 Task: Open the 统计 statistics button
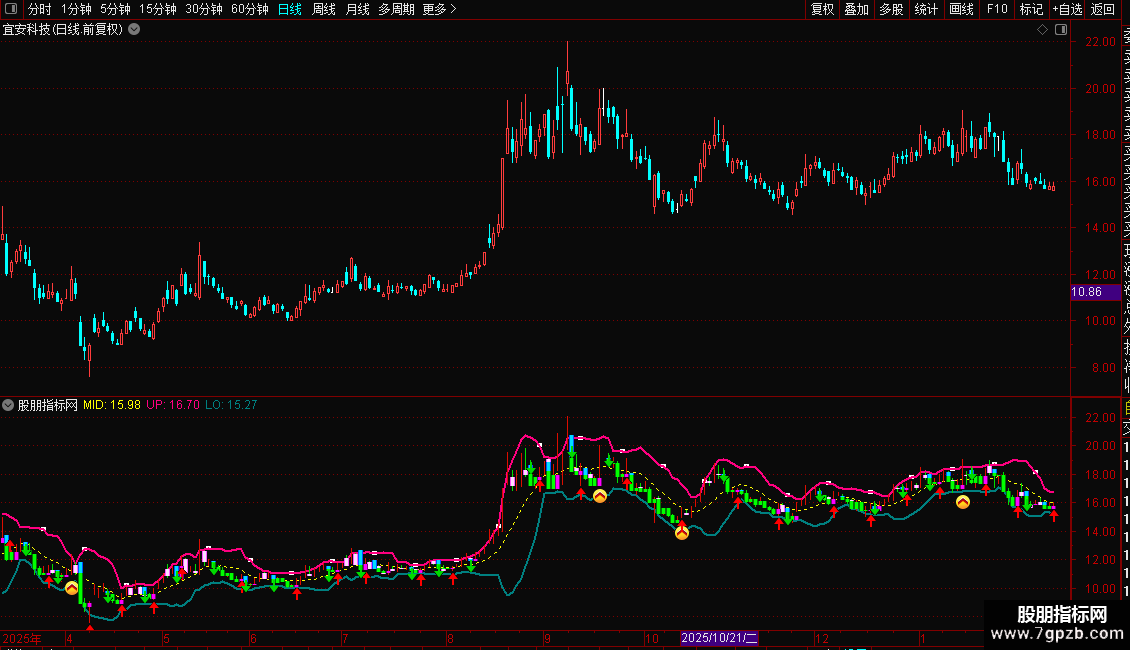[926, 9]
